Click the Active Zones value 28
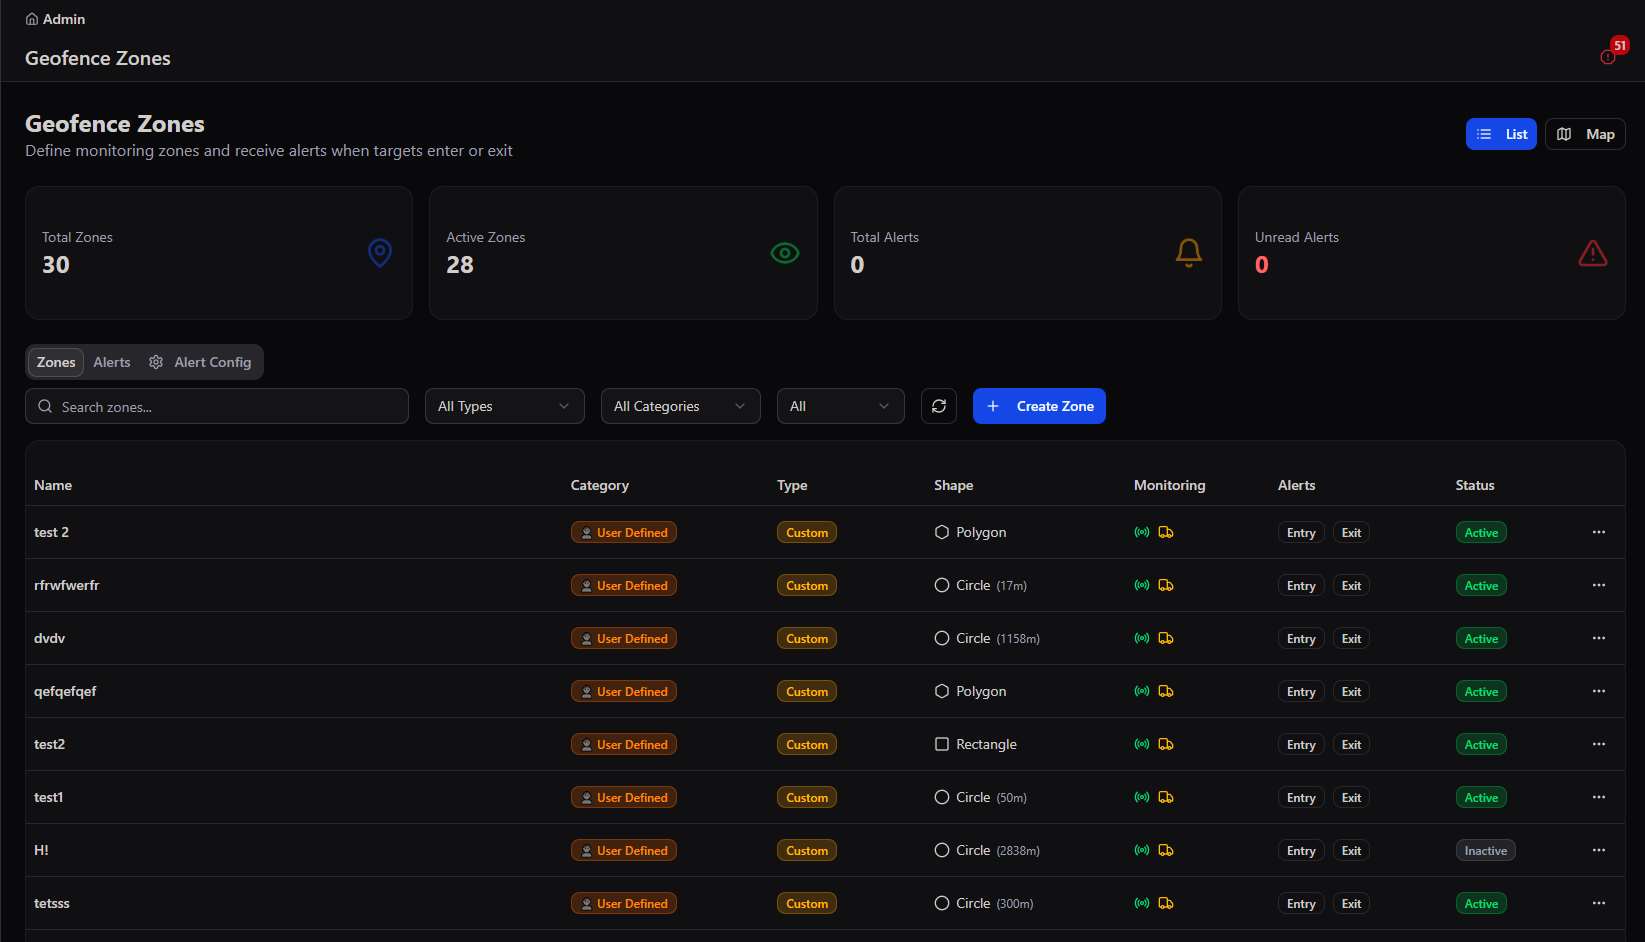 tap(460, 265)
